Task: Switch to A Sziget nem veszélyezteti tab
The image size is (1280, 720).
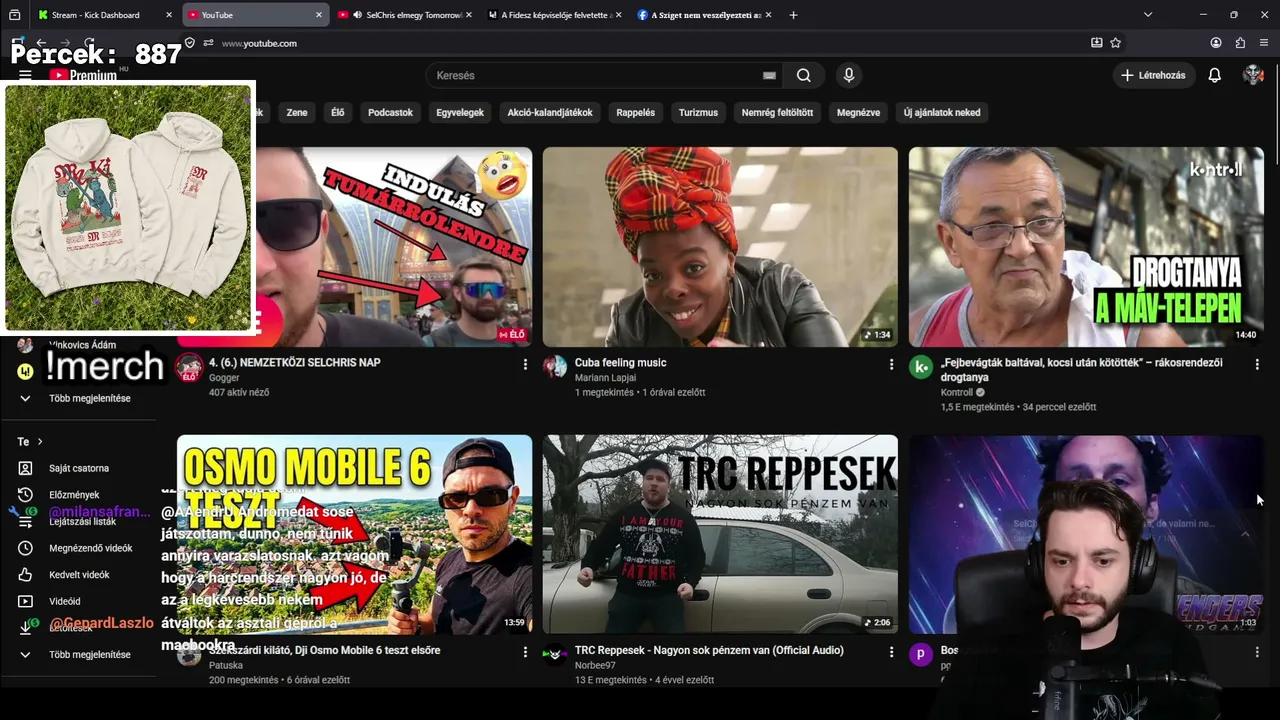Action: pos(704,15)
